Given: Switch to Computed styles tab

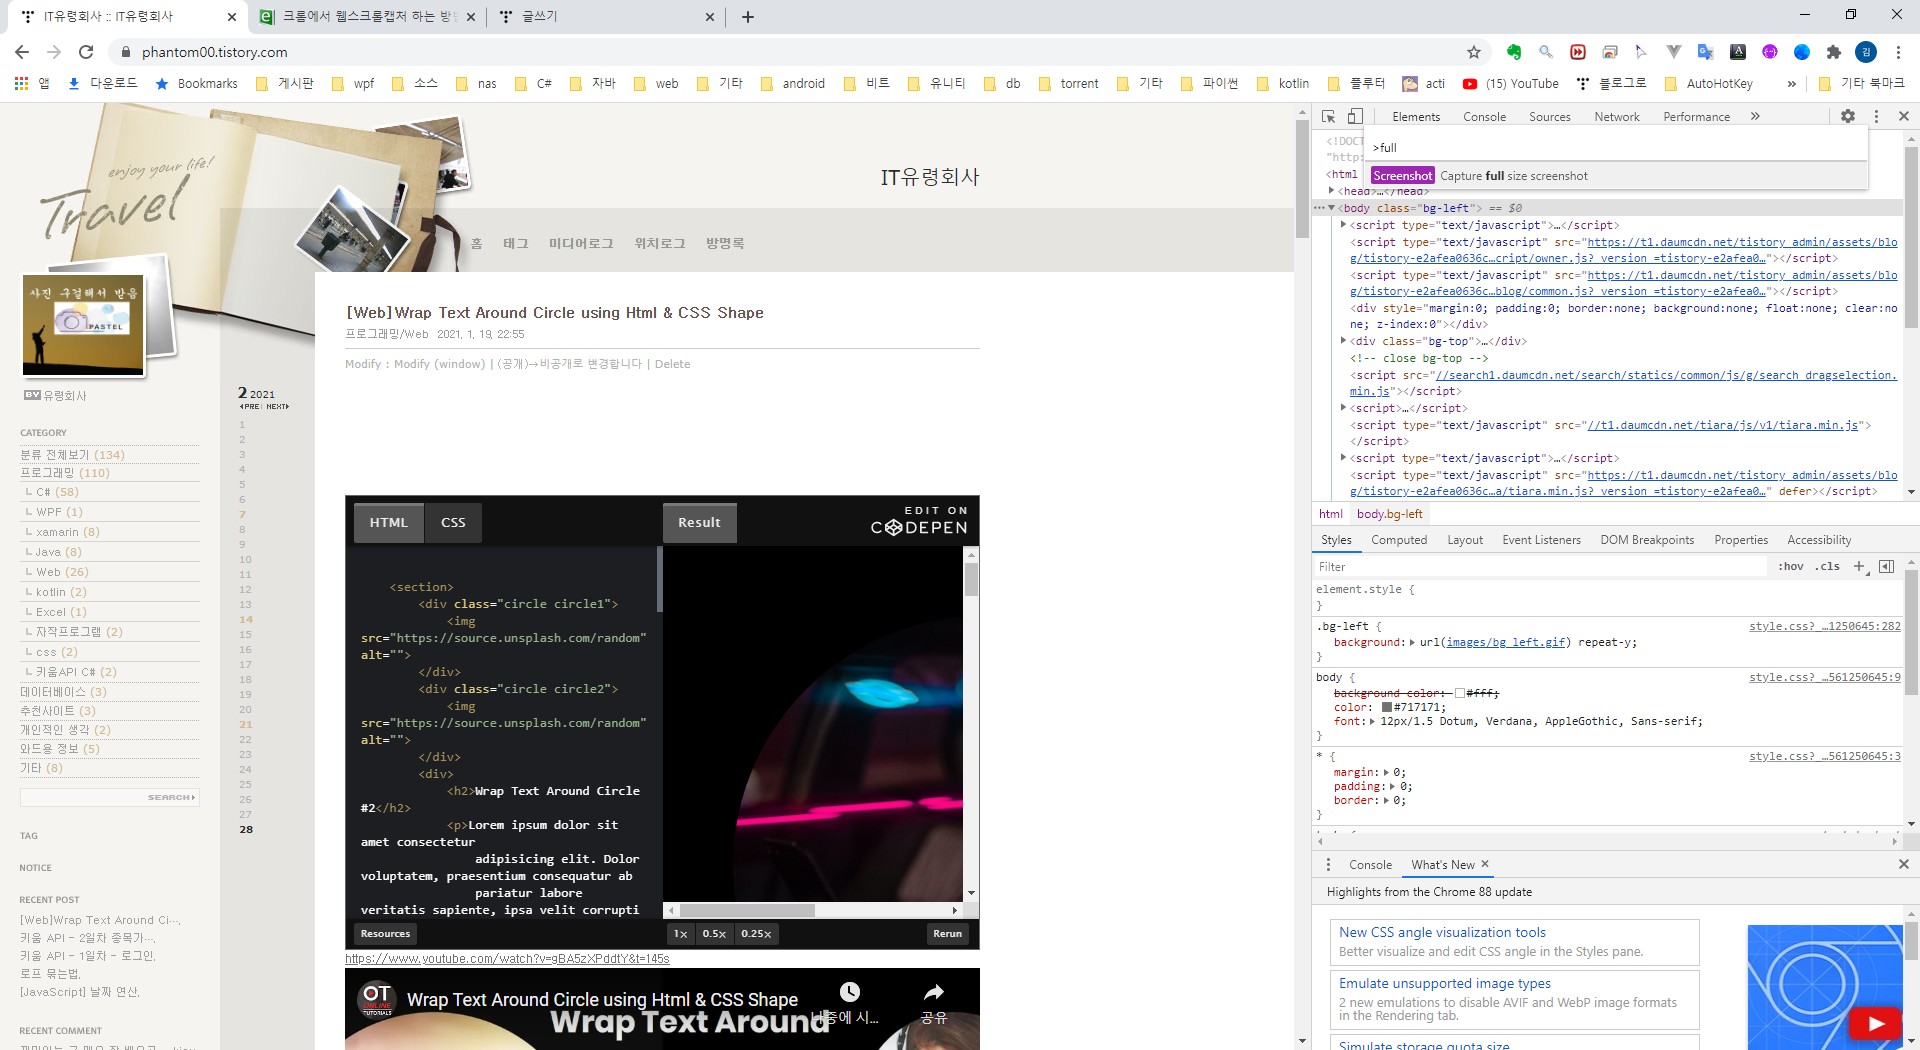Looking at the screenshot, I should pyautogui.click(x=1399, y=540).
